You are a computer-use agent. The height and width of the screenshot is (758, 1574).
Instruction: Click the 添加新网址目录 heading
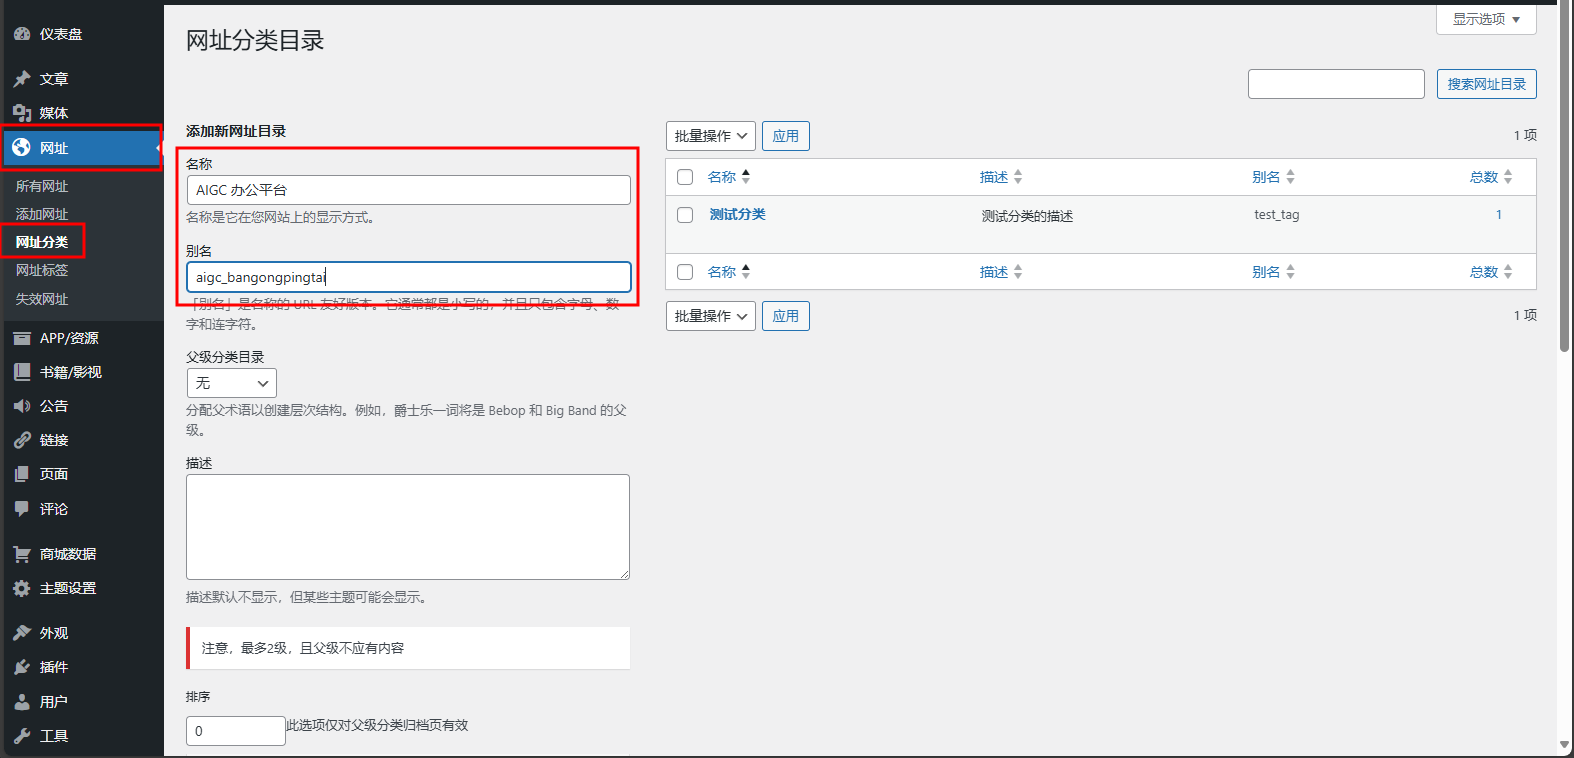(236, 131)
